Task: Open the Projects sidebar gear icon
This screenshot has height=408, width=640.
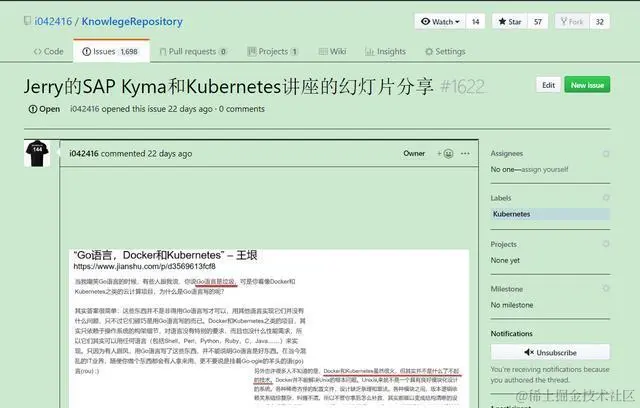Action: point(606,244)
